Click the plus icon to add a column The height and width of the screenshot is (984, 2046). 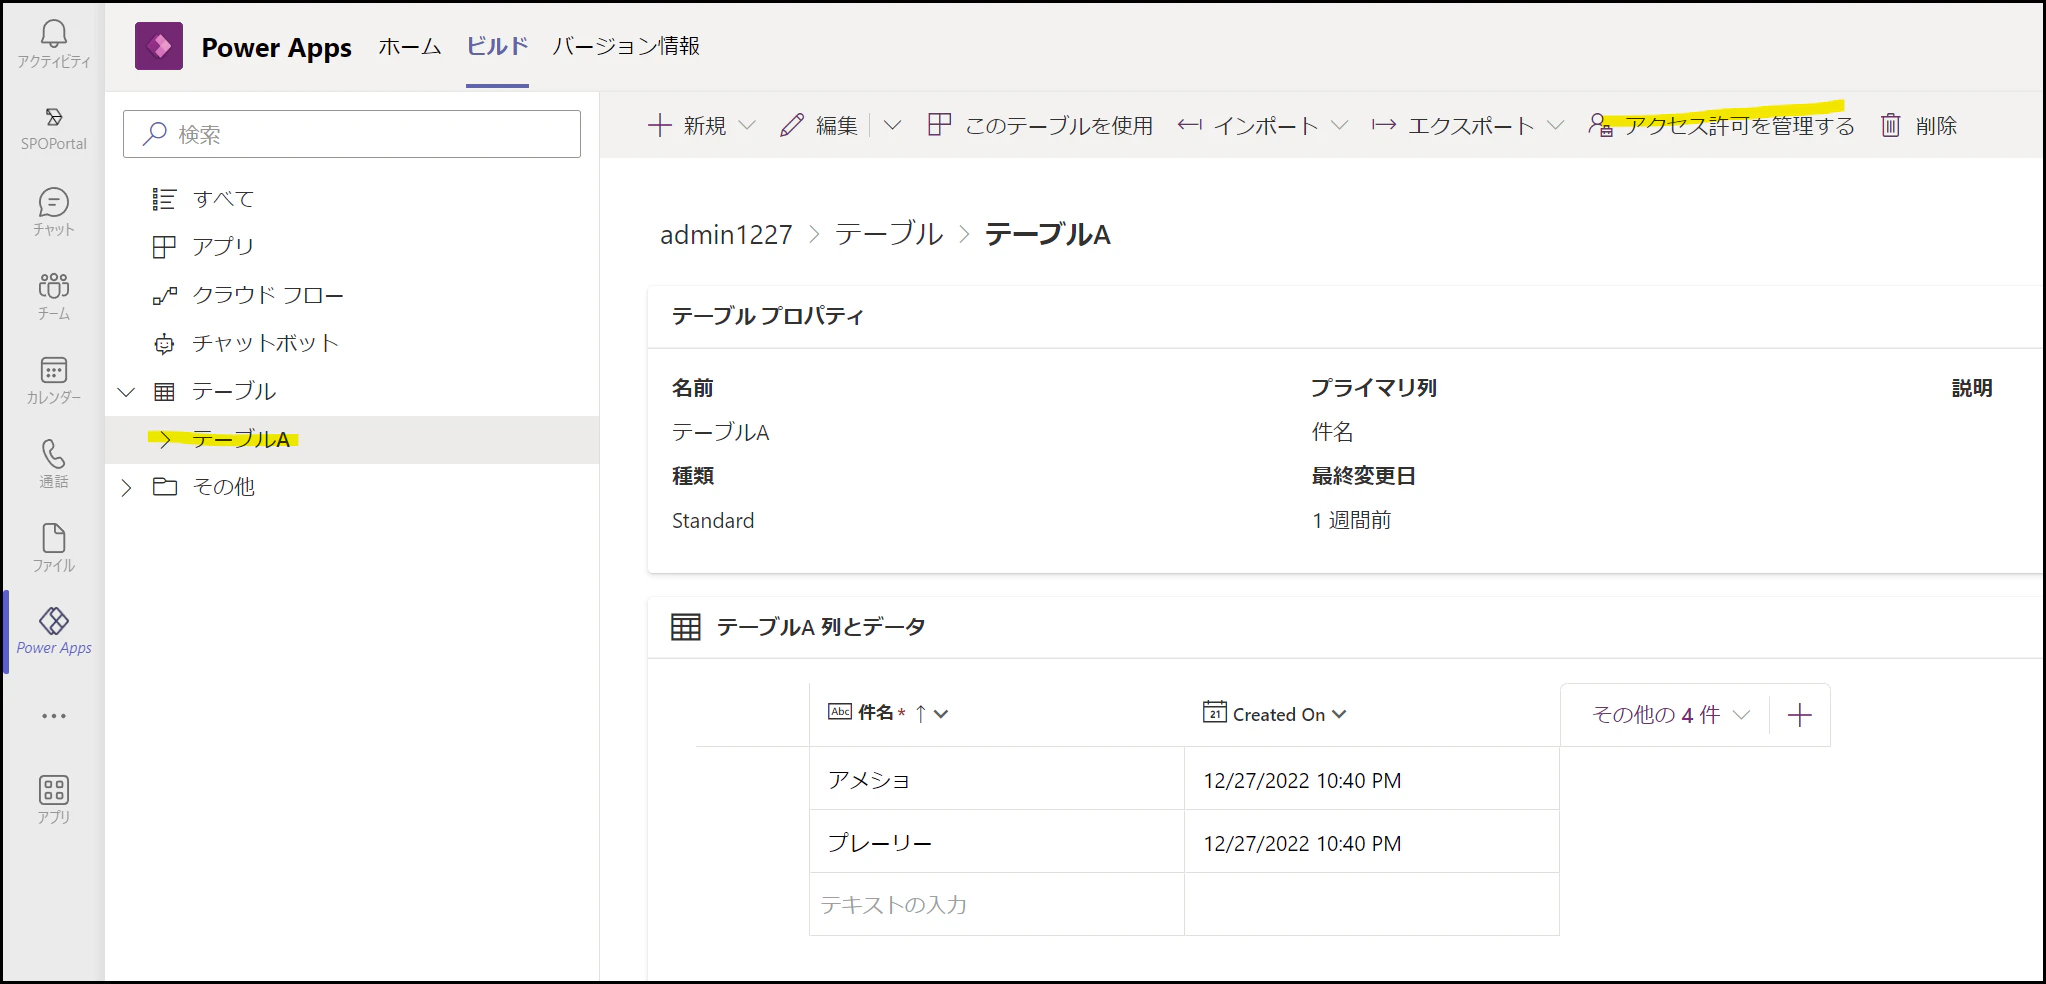pyautogui.click(x=1800, y=715)
